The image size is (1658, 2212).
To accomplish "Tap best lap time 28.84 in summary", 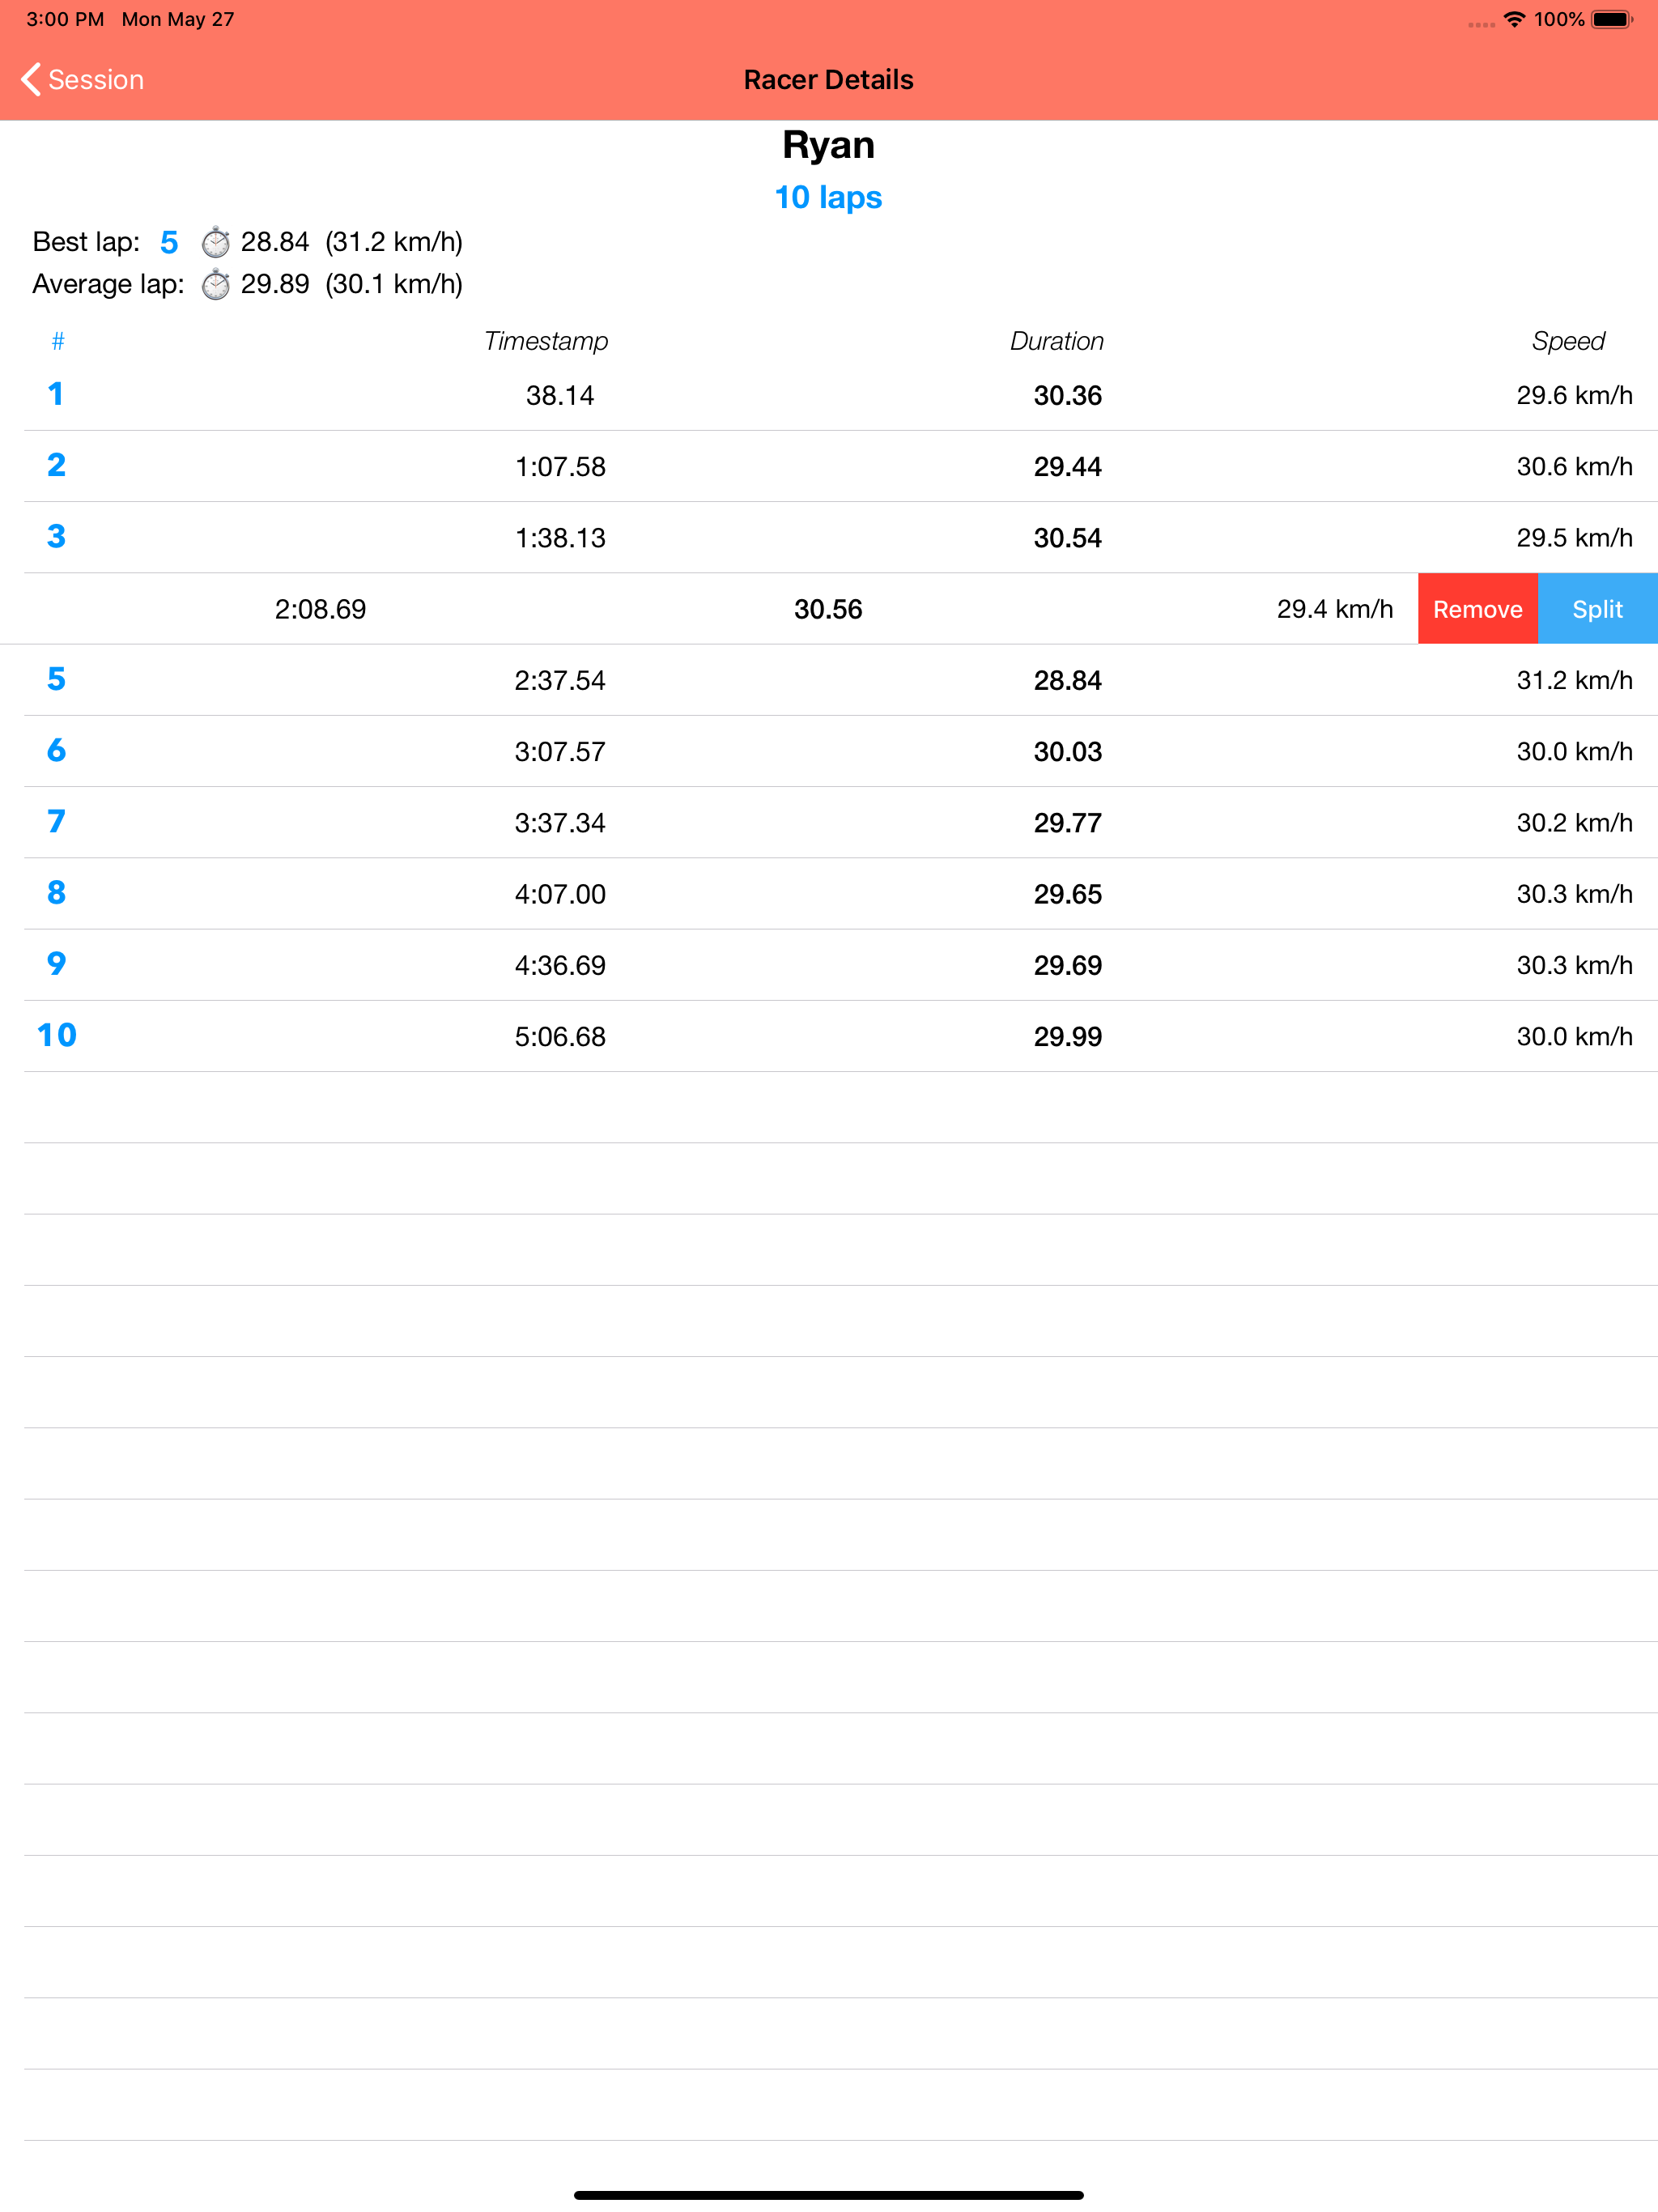I will pyautogui.click(x=275, y=242).
